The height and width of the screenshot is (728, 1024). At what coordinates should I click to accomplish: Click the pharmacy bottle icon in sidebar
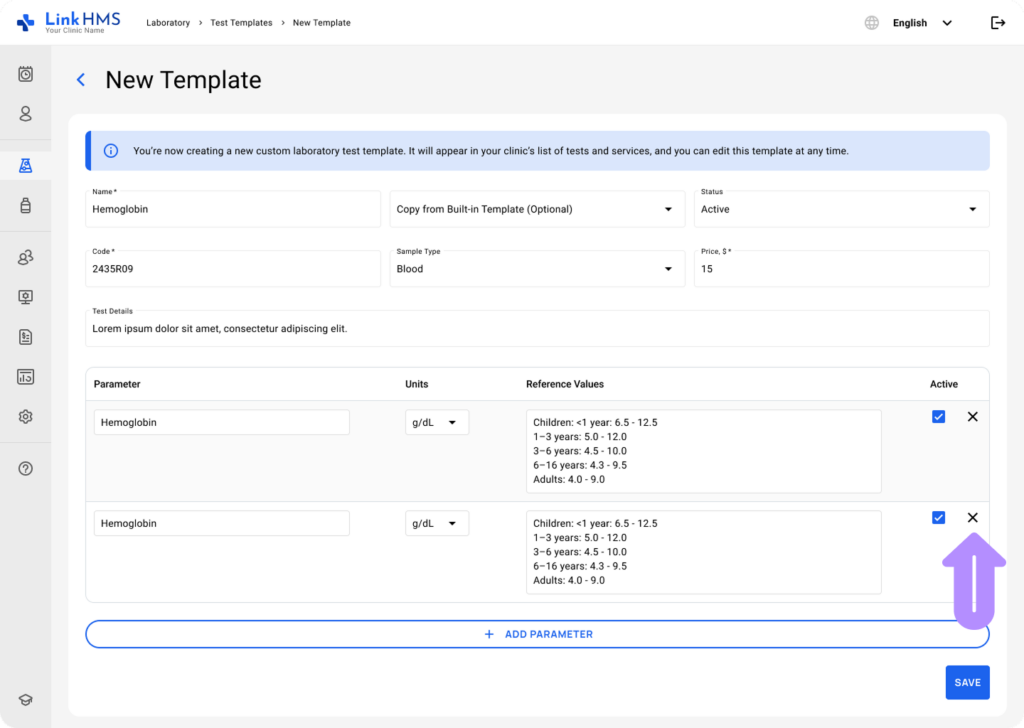[x=25, y=206]
